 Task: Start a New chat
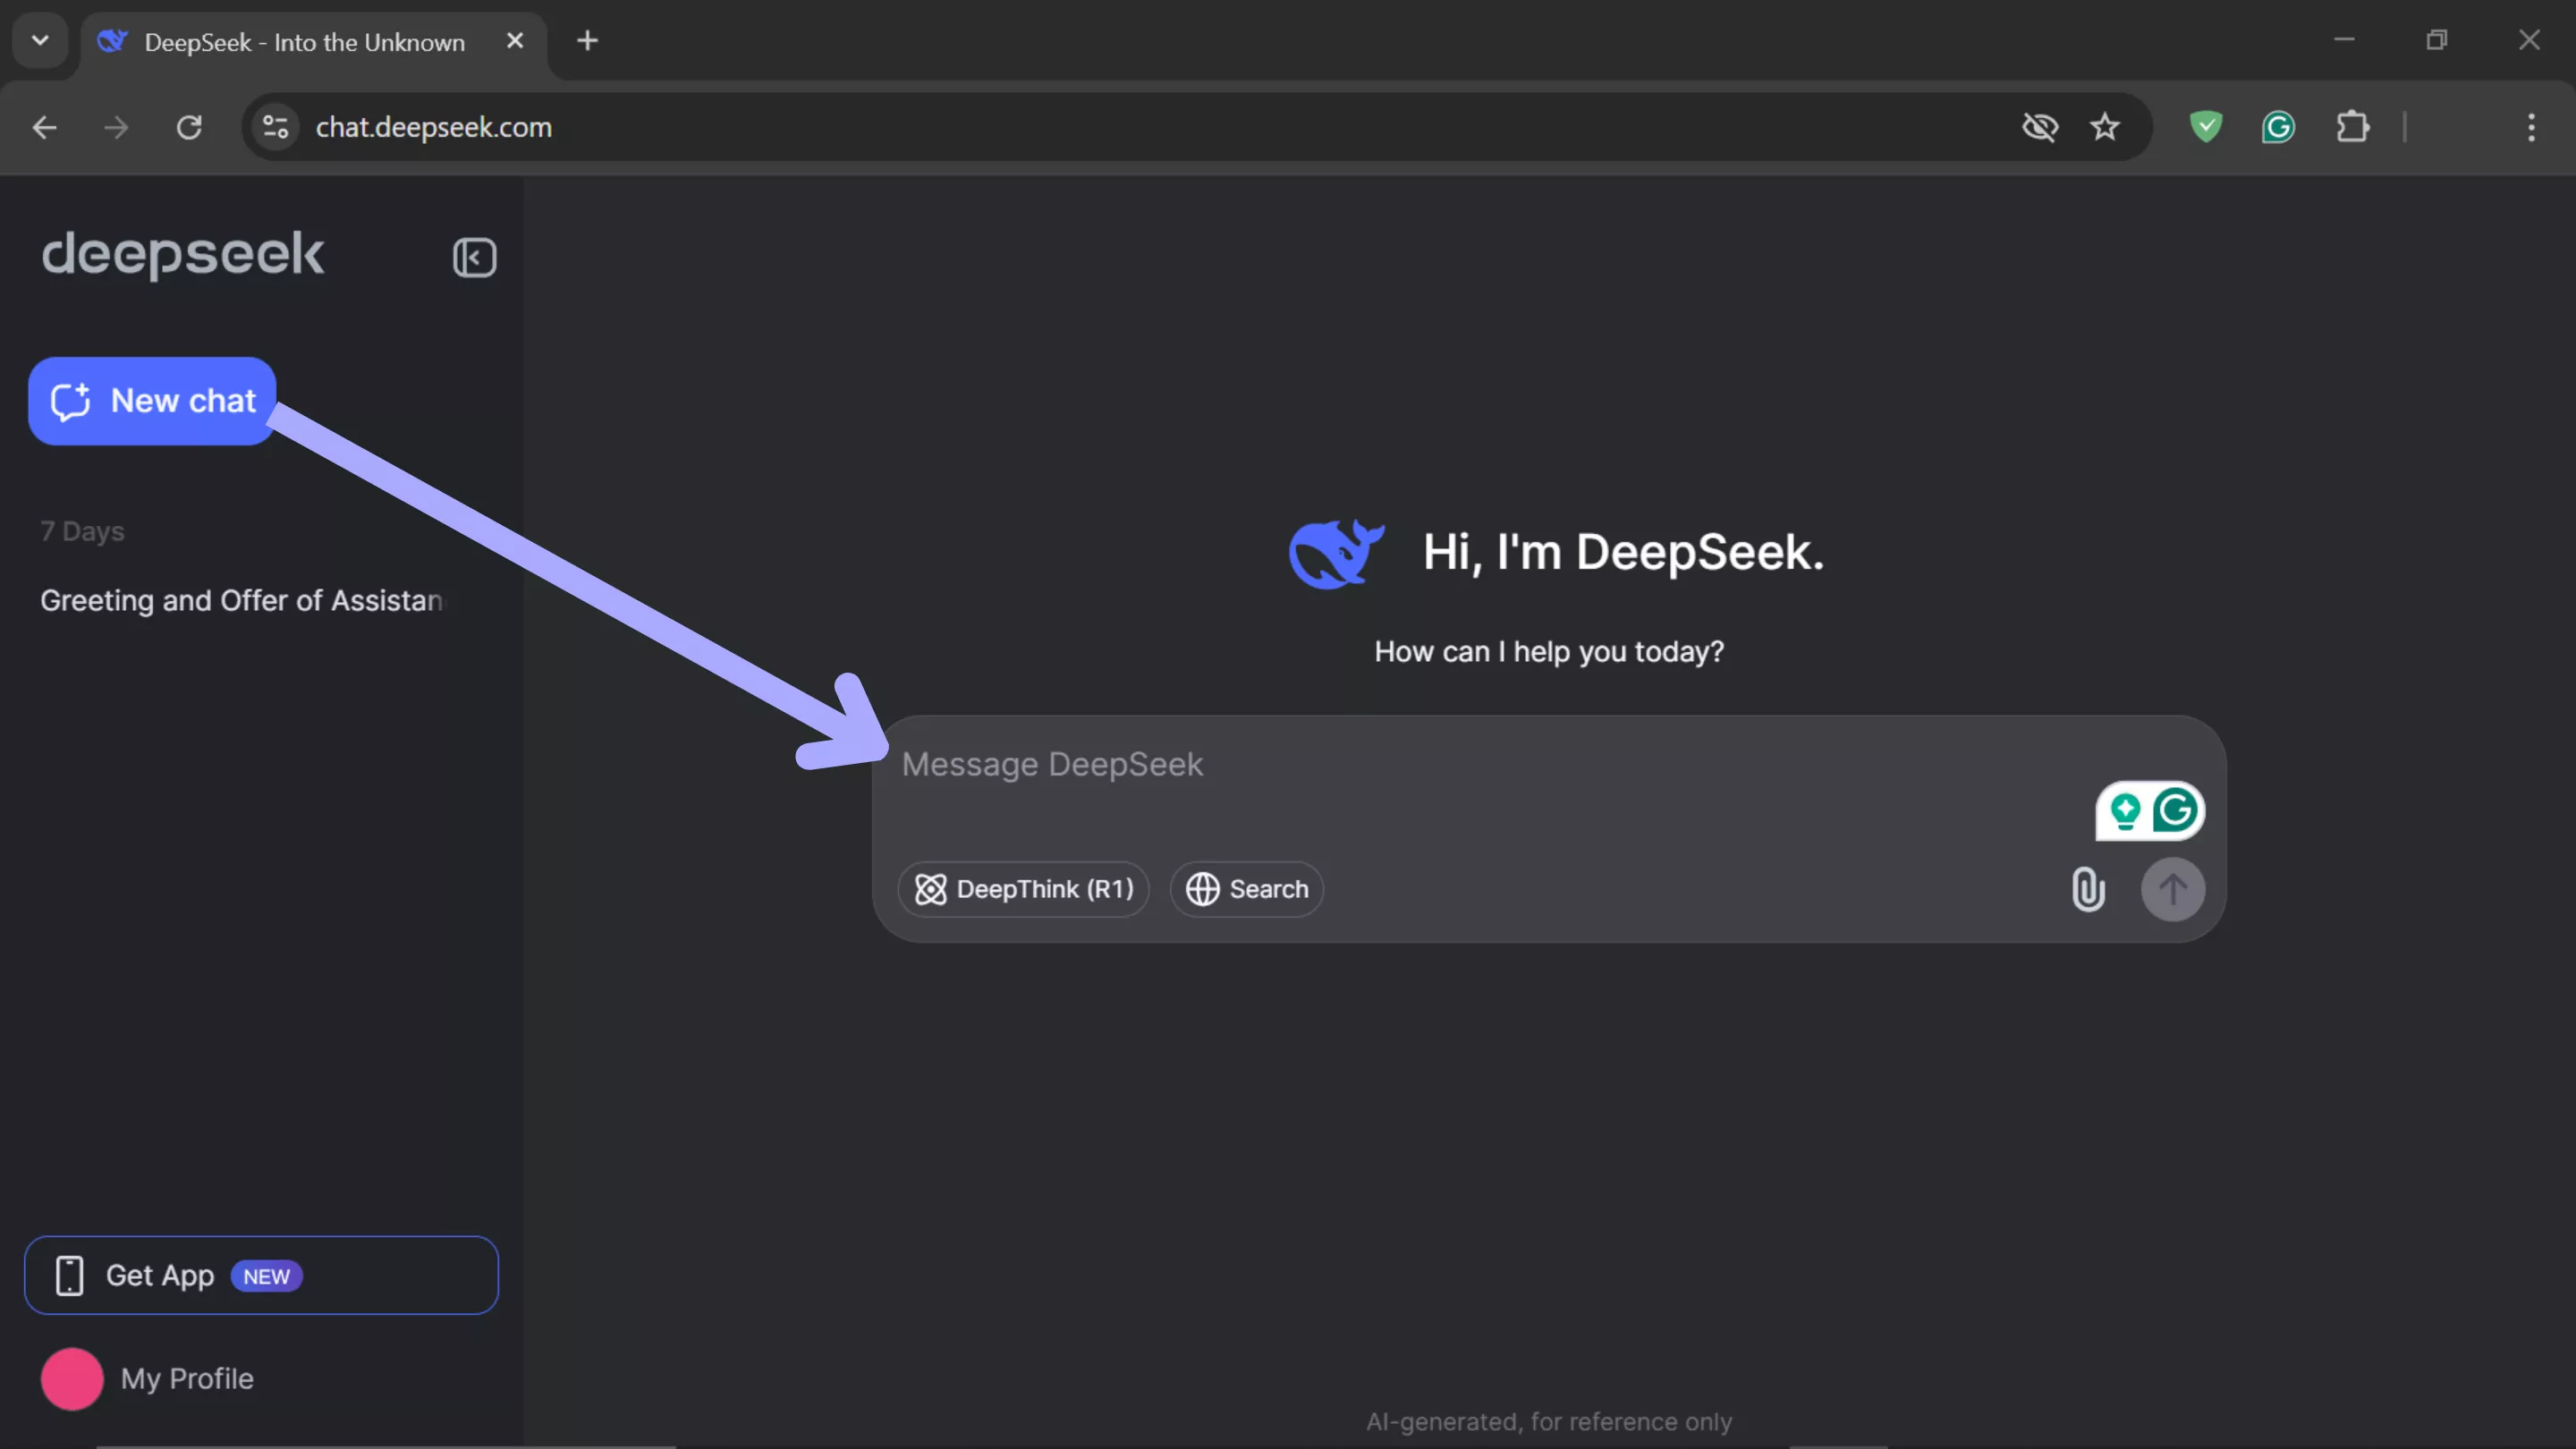tap(151, 401)
